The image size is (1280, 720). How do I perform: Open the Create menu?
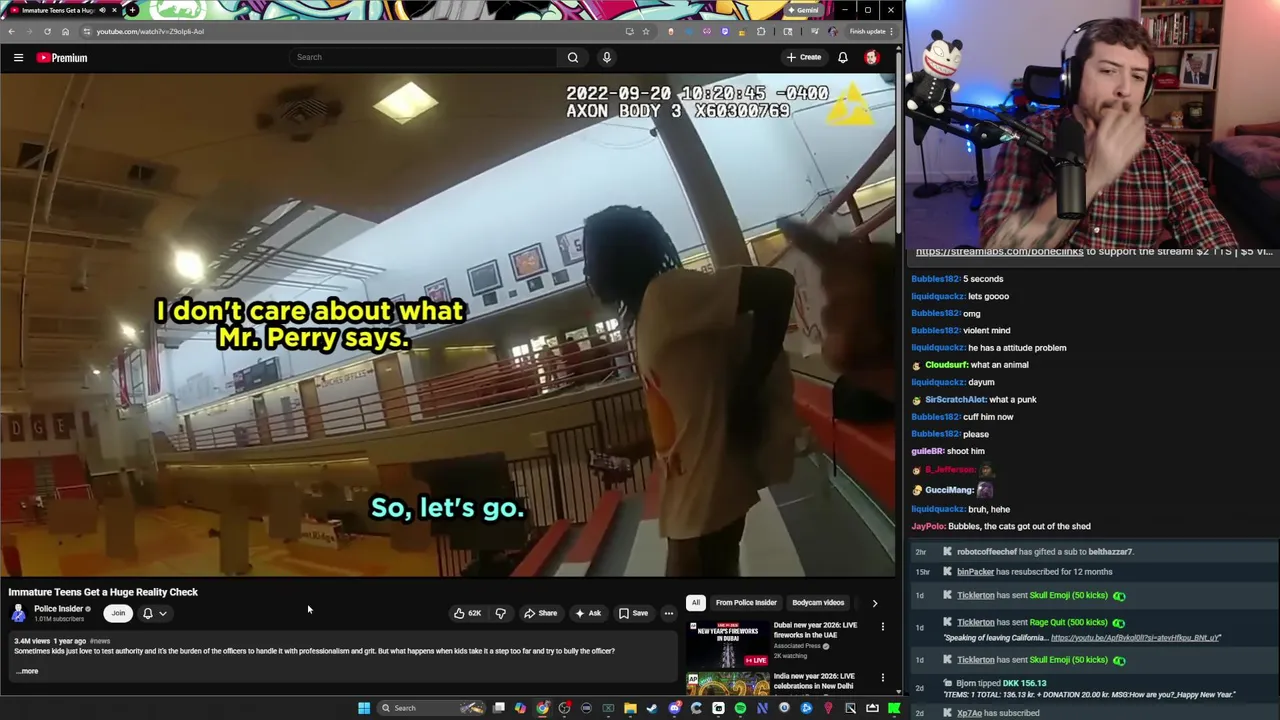pyautogui.click(x=804, y=57)
